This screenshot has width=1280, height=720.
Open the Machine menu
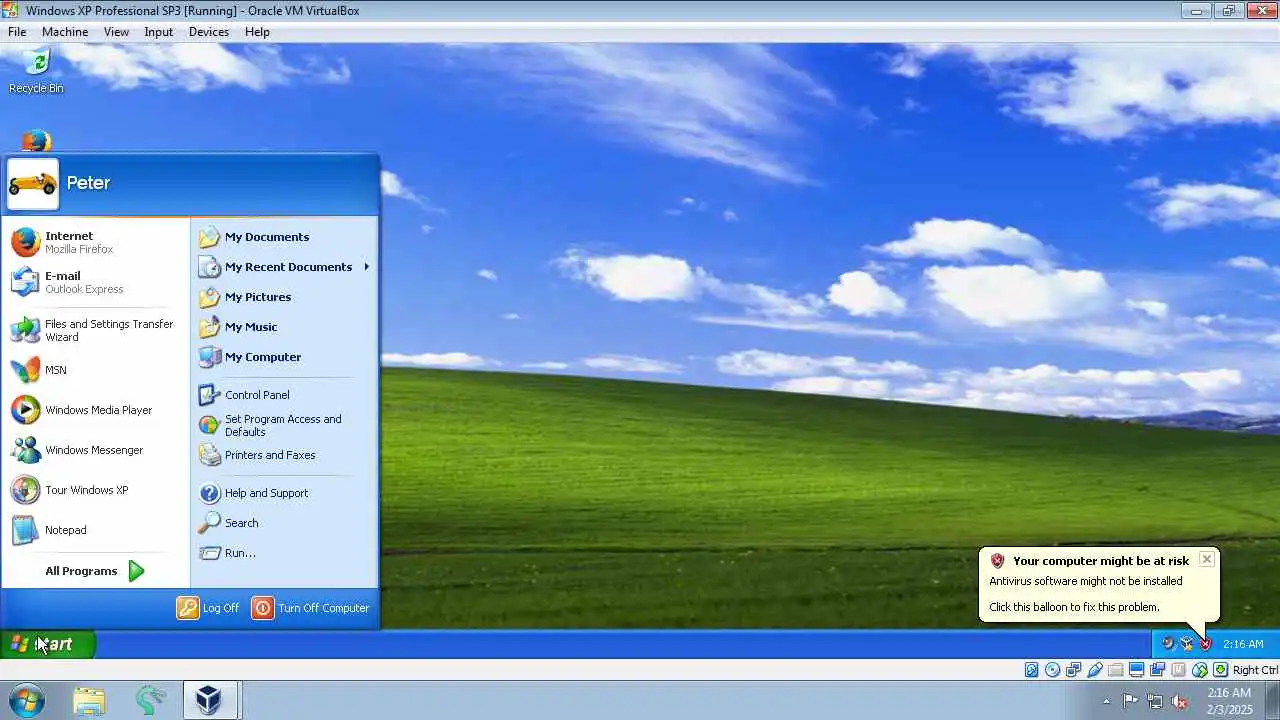point(65,32)
